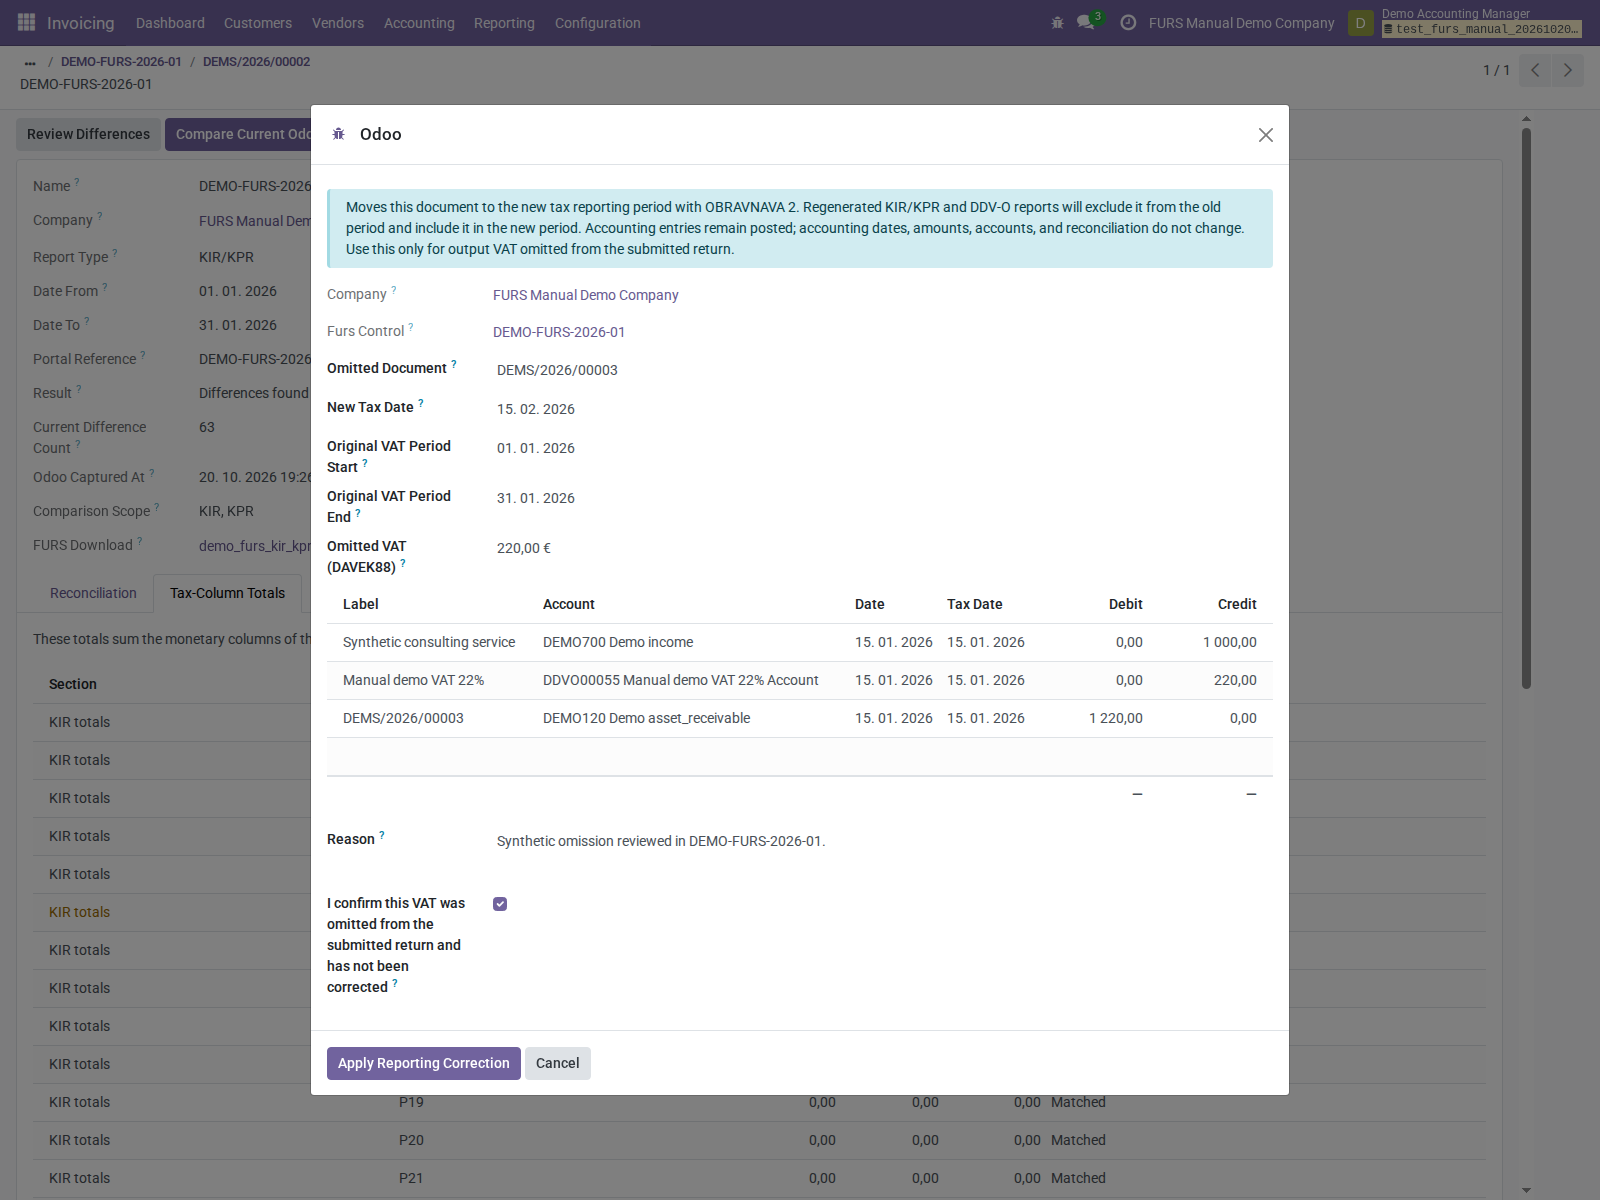This screenshot has width=1600, height=1200.
Task: Open the Configuration menu
Action: (x=598, y=23)
